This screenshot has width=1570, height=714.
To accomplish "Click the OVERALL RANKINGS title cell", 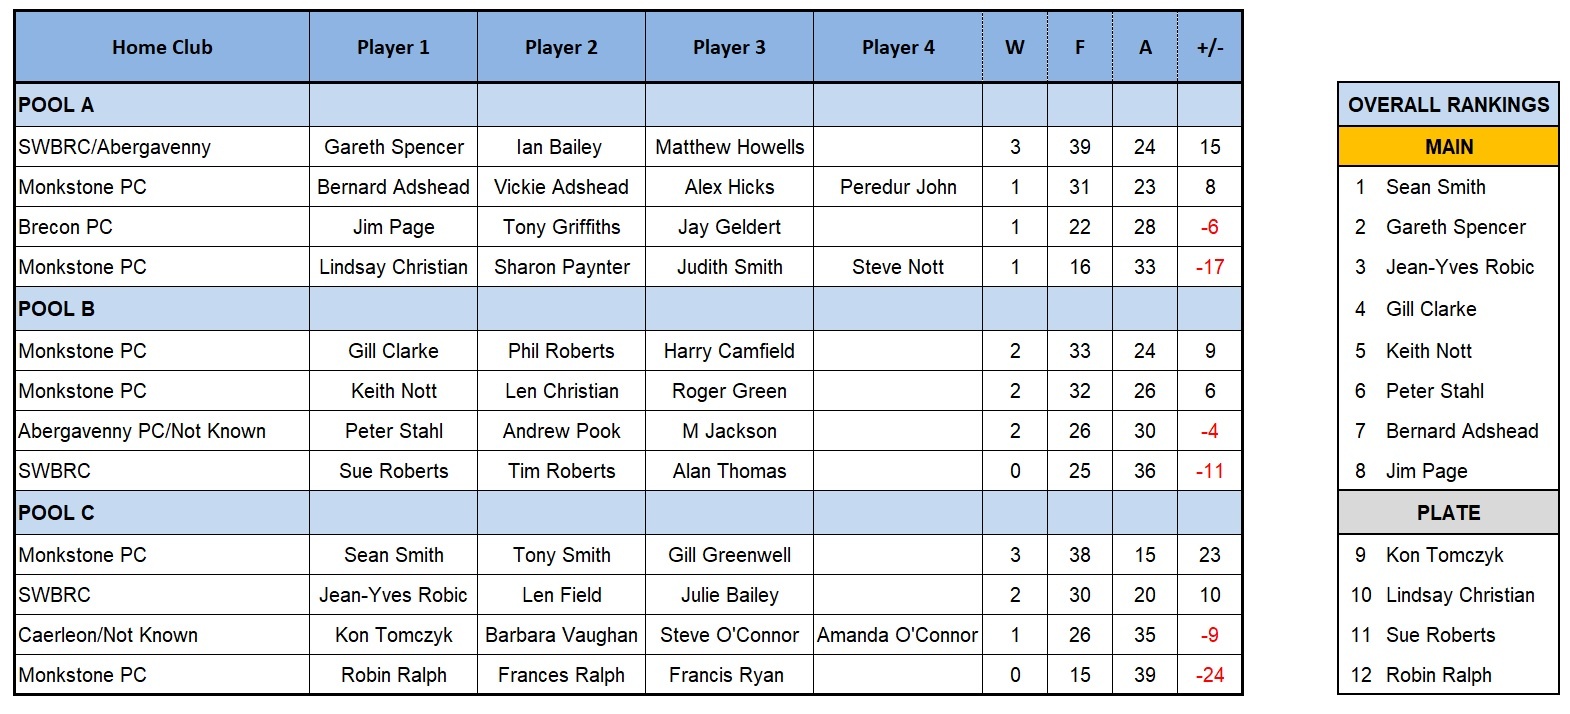I will pyautogui.click(x=1448, y=105).
